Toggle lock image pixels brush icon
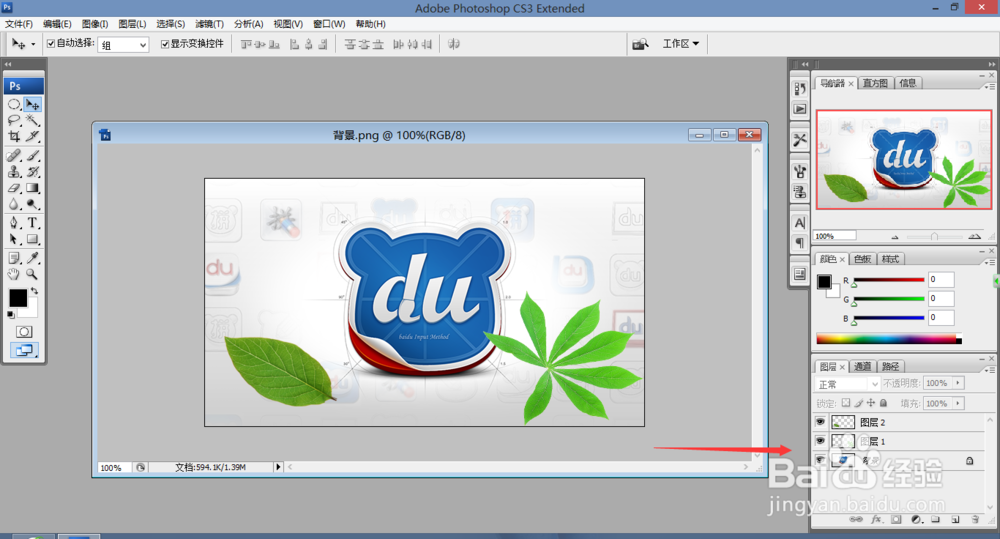1000x539 pixels. click(858, 403)
